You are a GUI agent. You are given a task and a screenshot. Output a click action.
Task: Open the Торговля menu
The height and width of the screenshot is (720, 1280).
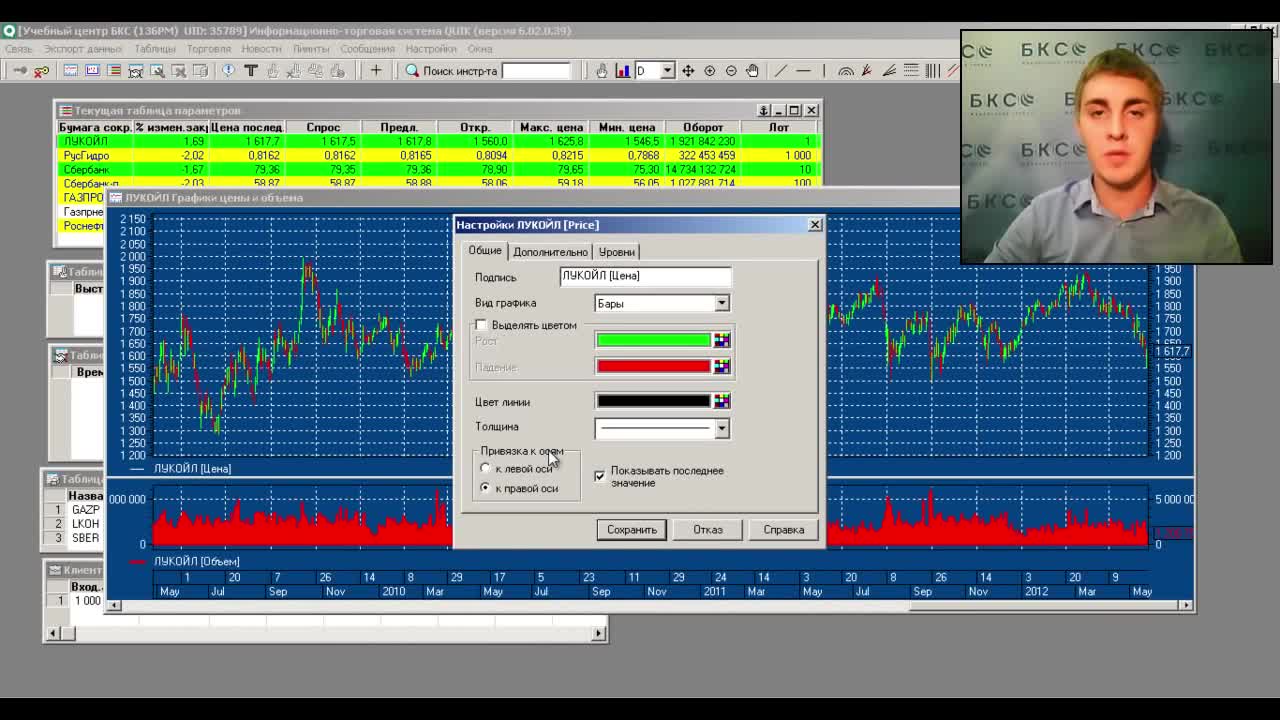[x=208, y=48]
